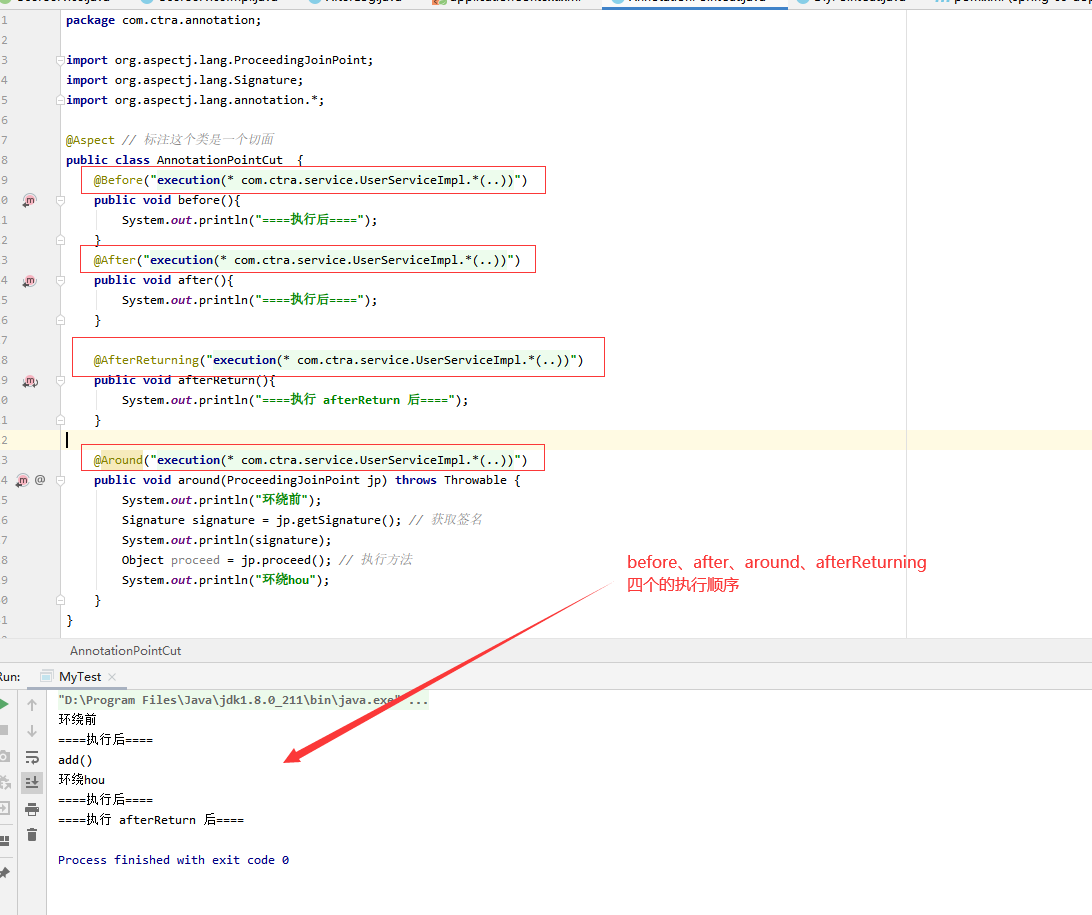Click the fold end marker closing before()
The image size is (1092, 915).
click(61, 240)
